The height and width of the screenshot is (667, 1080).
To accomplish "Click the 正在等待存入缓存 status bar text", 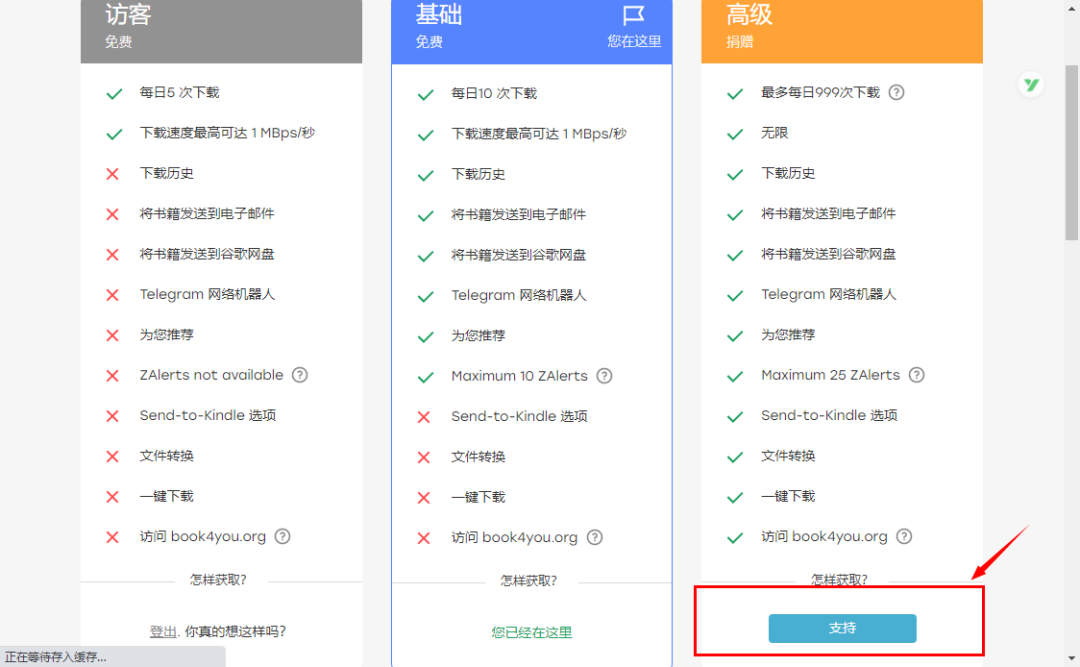I will tap(56, 657).
